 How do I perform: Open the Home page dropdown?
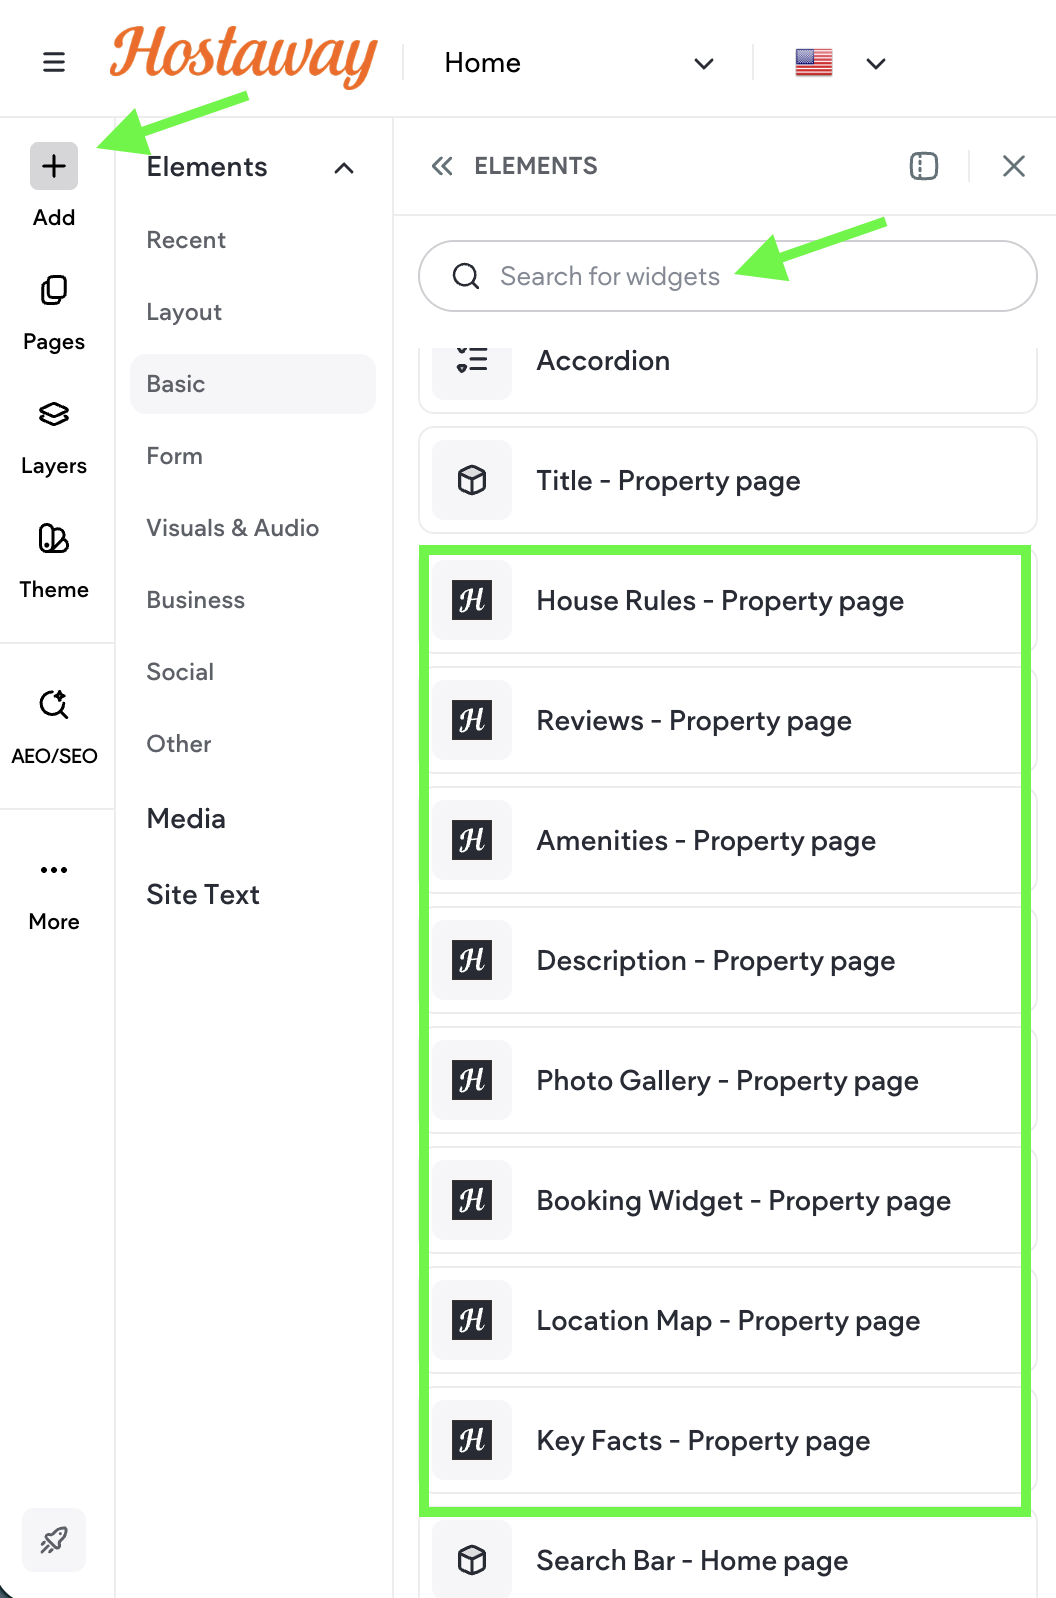[x=578, y=63]
